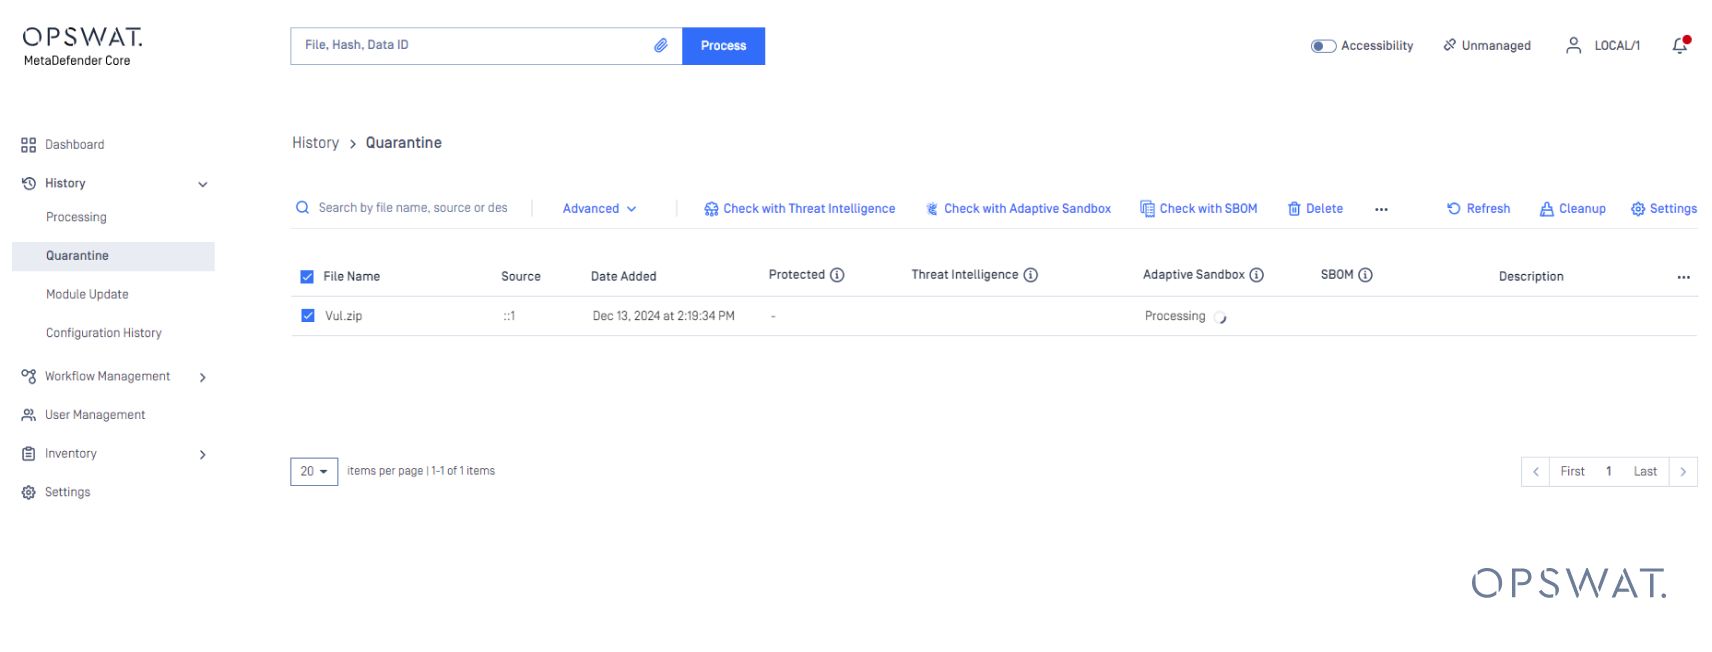Expand the Advanced search dropdown

pyautogui.click(x=599, y=209)
